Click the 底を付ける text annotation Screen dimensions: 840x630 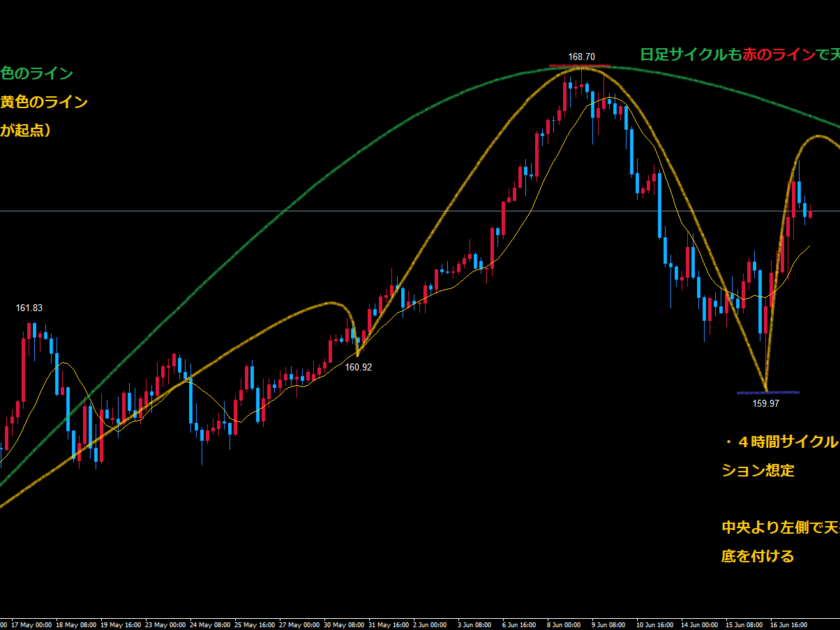[758, 556]
